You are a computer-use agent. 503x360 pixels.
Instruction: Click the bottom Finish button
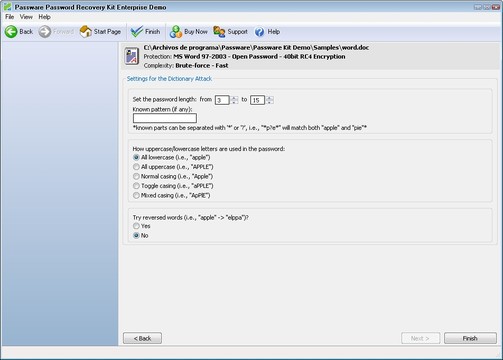pos(470,338)
